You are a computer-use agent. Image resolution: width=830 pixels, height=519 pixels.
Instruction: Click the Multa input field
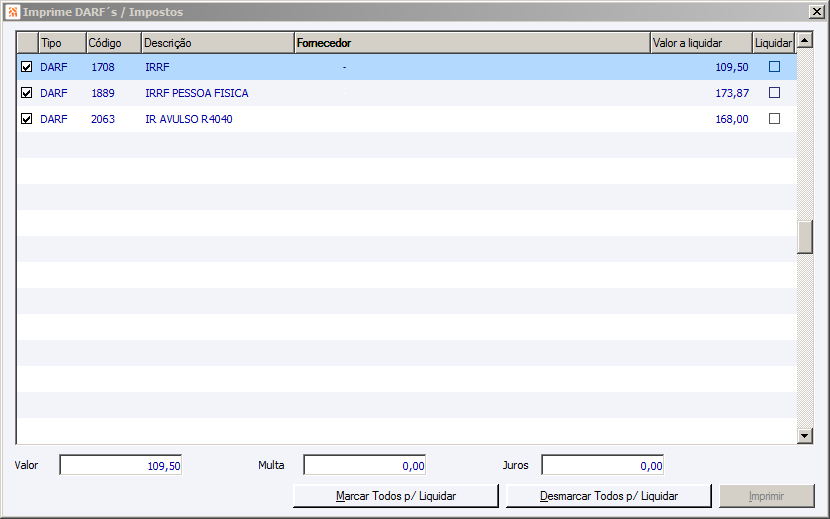(365, 465)
